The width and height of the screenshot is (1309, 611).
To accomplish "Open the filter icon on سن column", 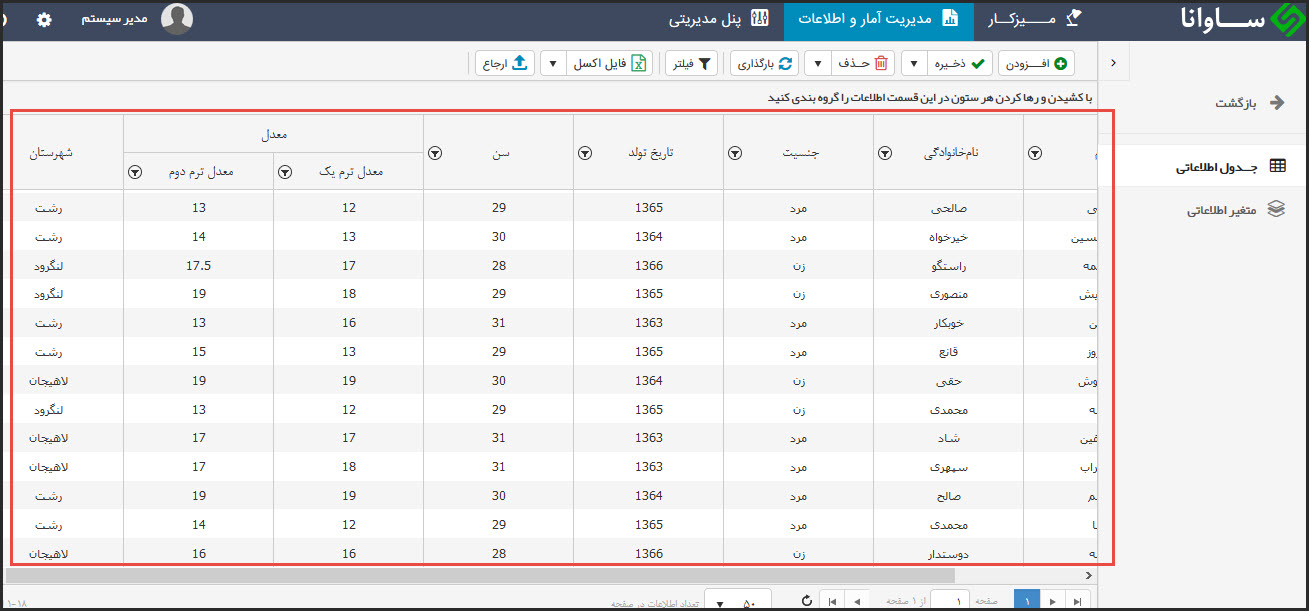I will click(435, 152).
